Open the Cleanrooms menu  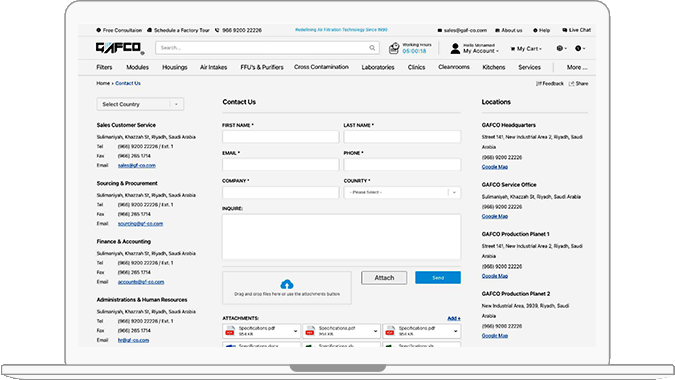click(x=454, y=67)
